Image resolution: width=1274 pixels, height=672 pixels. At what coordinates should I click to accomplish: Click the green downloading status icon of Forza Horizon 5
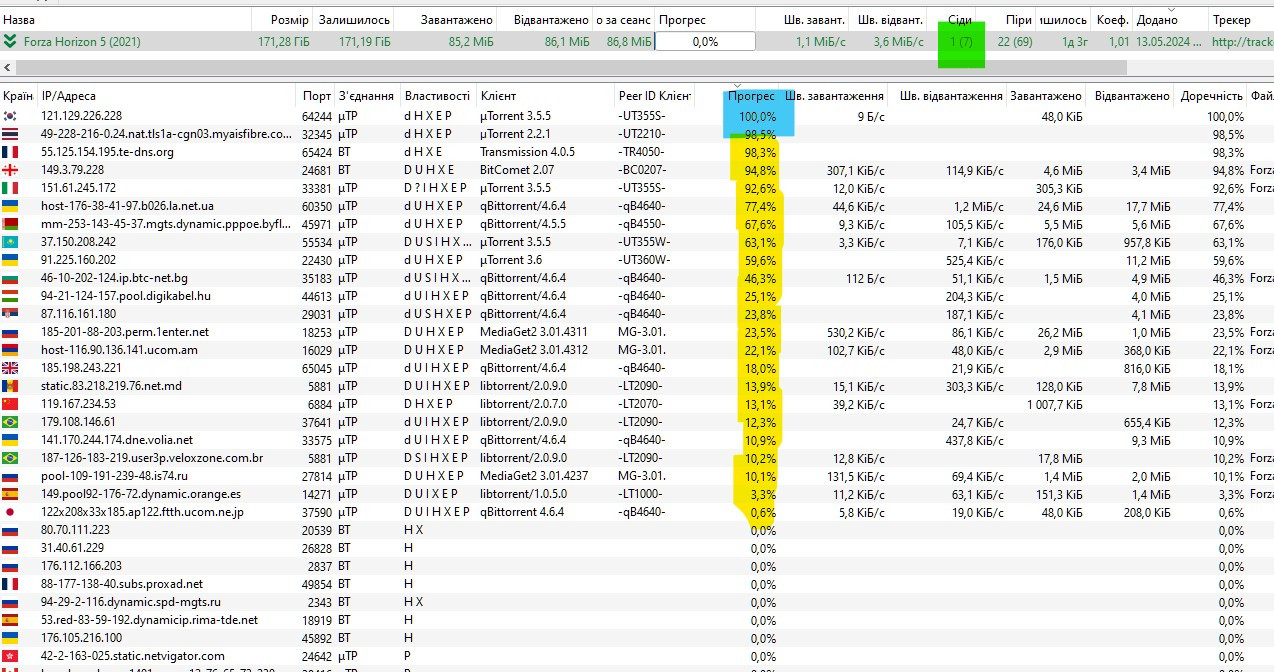click(x=10, y=42)
